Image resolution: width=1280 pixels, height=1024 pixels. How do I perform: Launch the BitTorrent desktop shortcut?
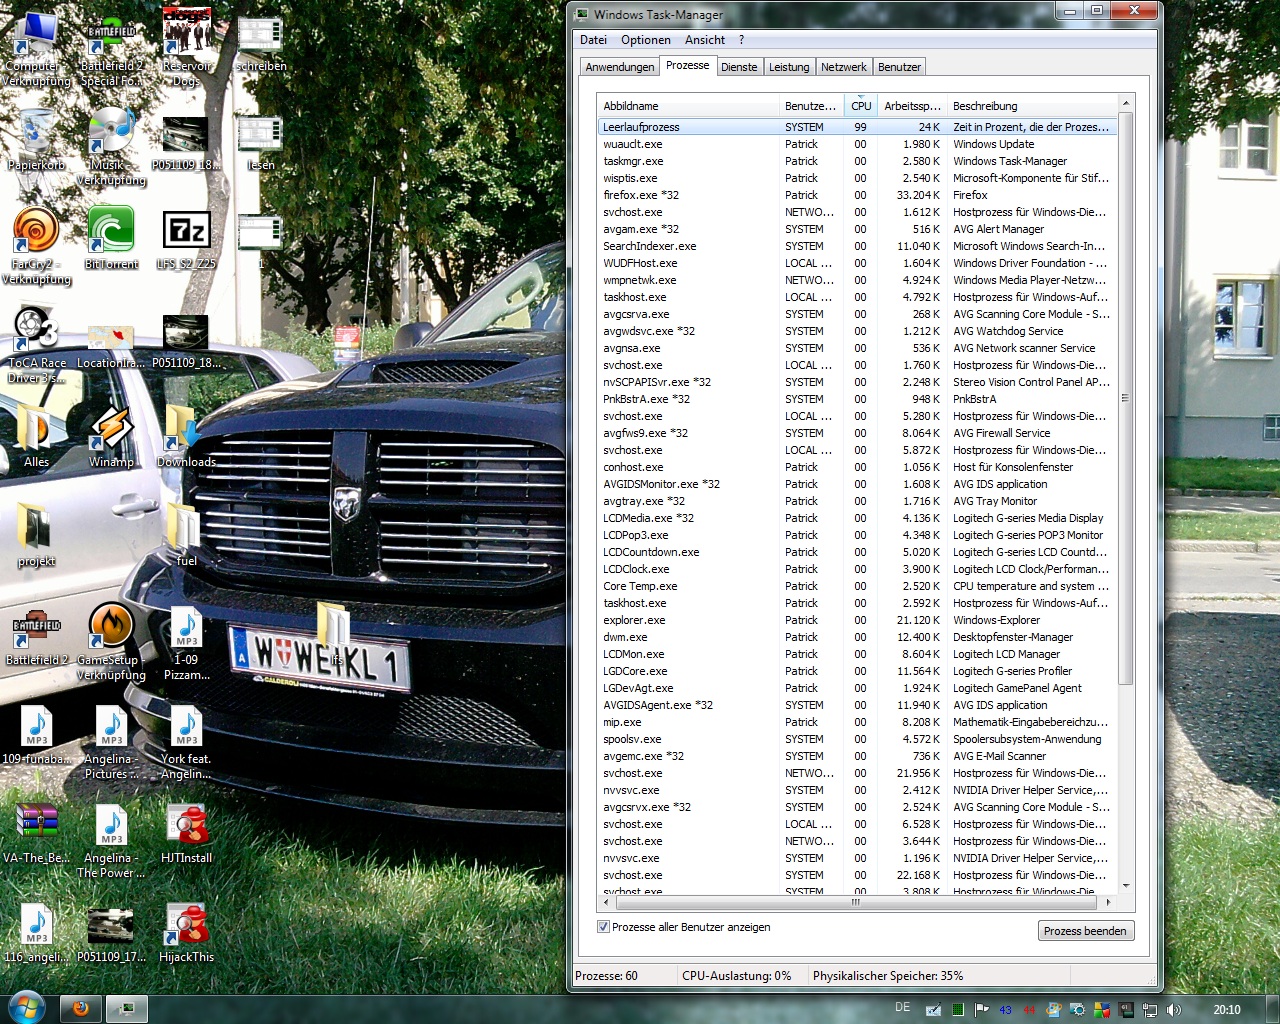click(x=111, y=239)
